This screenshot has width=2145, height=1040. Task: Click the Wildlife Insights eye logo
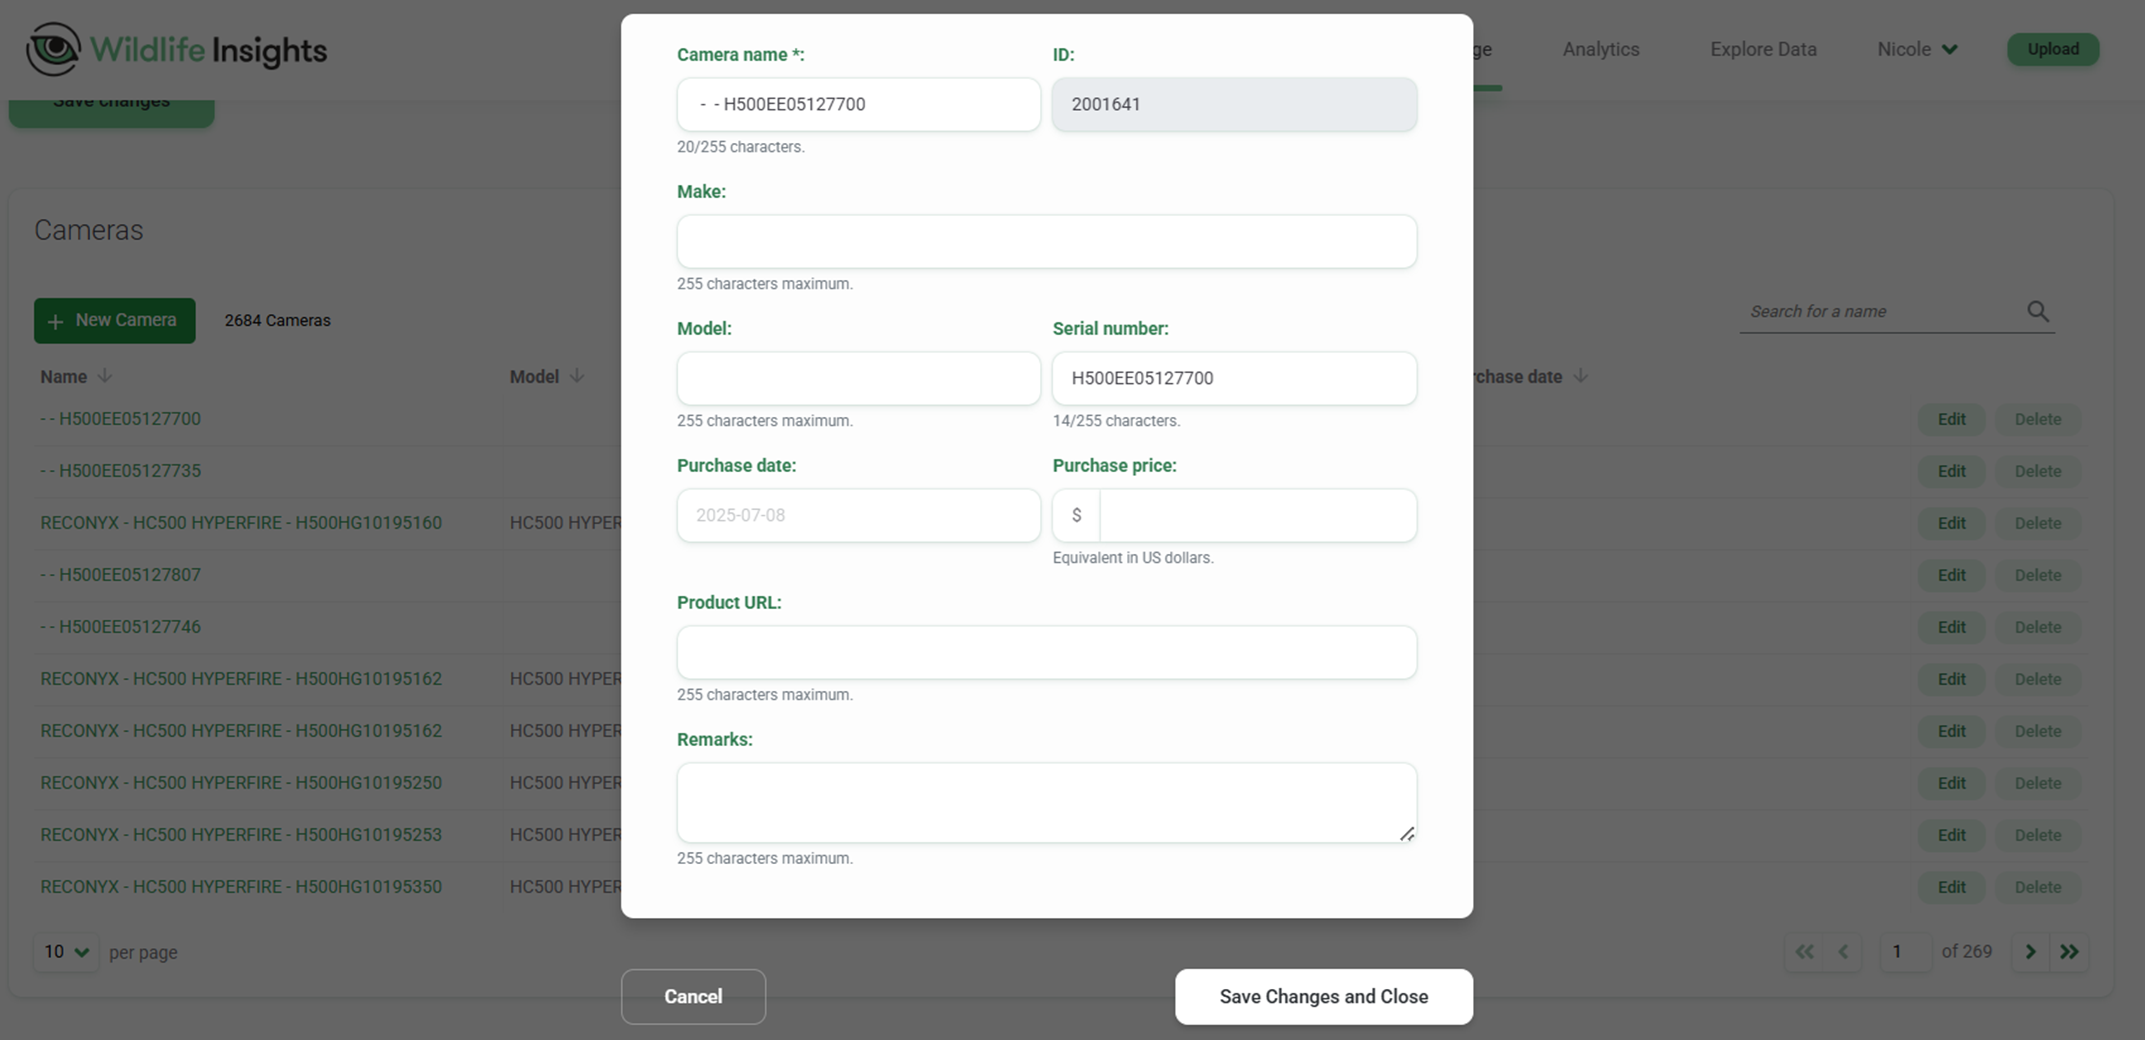(x=53, y=49)
